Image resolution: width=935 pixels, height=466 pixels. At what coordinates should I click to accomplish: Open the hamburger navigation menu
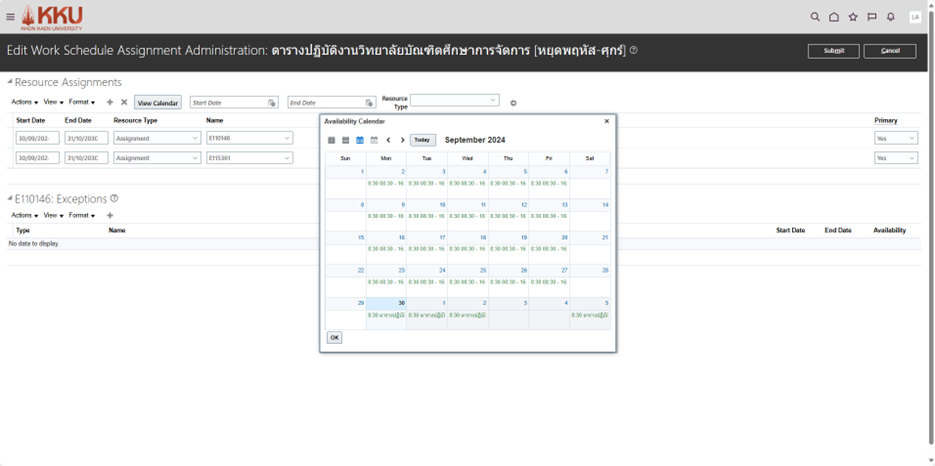tap(10, 17)
